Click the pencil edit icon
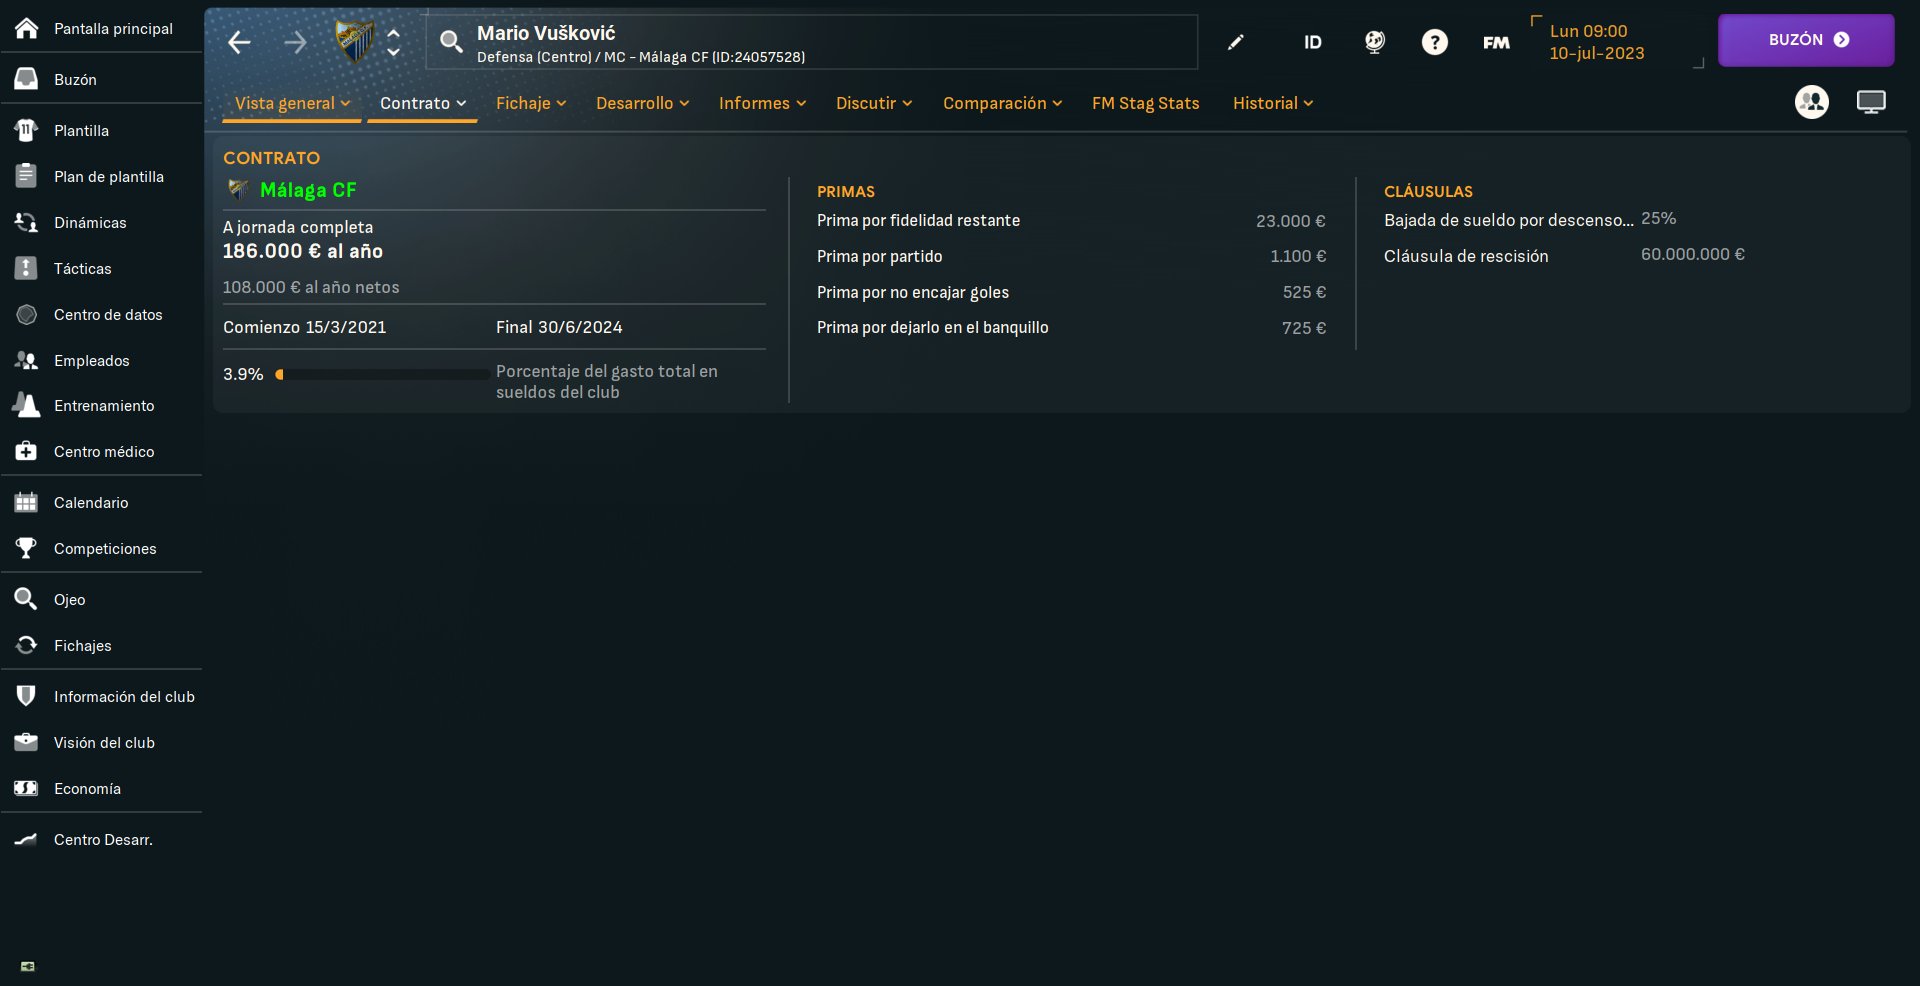 click(1236, 41)
